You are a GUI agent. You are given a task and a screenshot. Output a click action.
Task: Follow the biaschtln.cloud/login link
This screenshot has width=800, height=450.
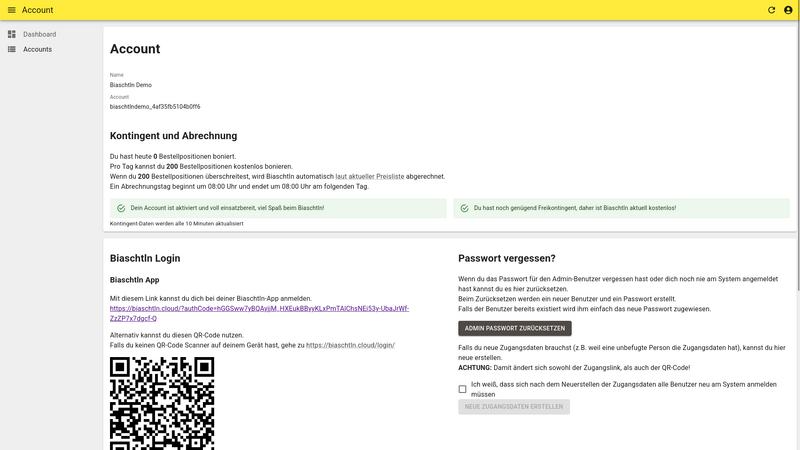350,345
